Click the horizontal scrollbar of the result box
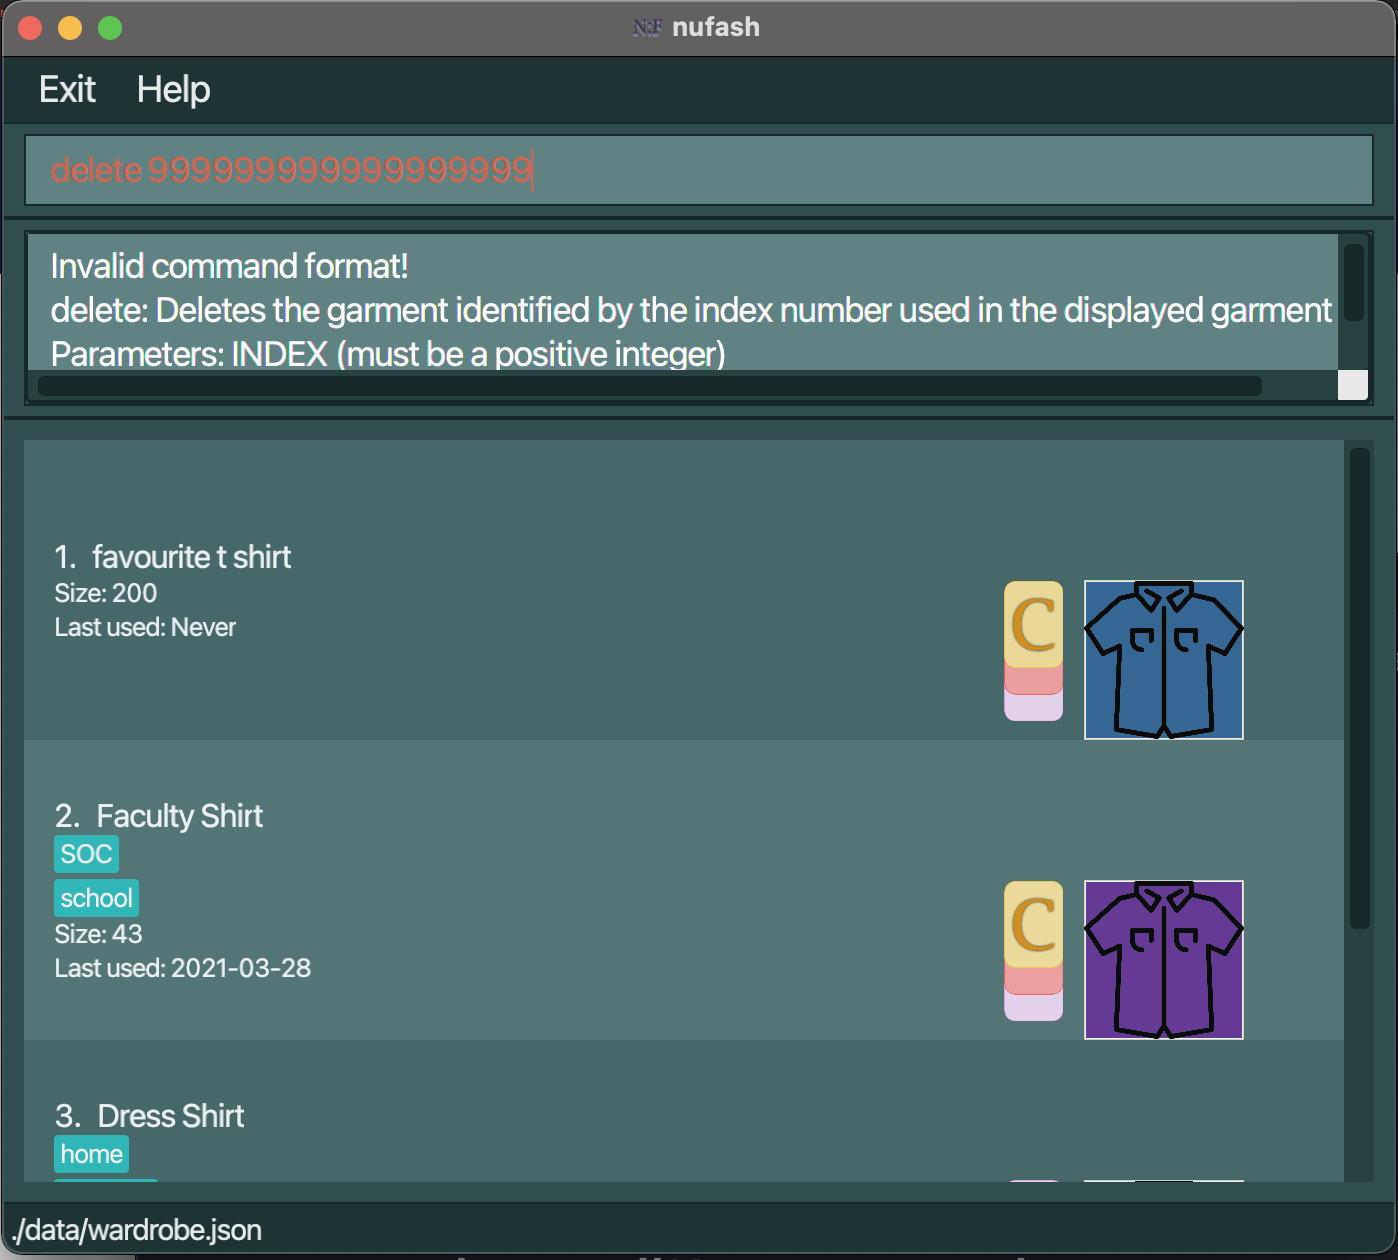1398x1260 pixels. 650,386
